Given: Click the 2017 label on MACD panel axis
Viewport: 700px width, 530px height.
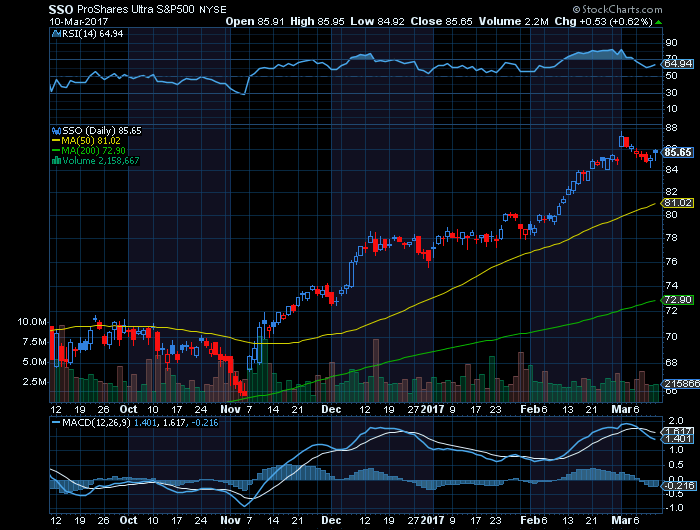Looking at the screenshot, I should 433,521.
